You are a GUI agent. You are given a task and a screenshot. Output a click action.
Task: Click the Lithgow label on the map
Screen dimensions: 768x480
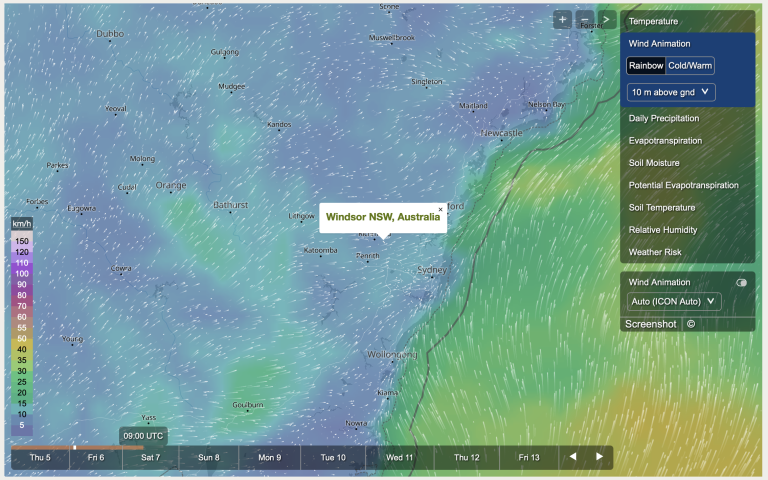301,216
